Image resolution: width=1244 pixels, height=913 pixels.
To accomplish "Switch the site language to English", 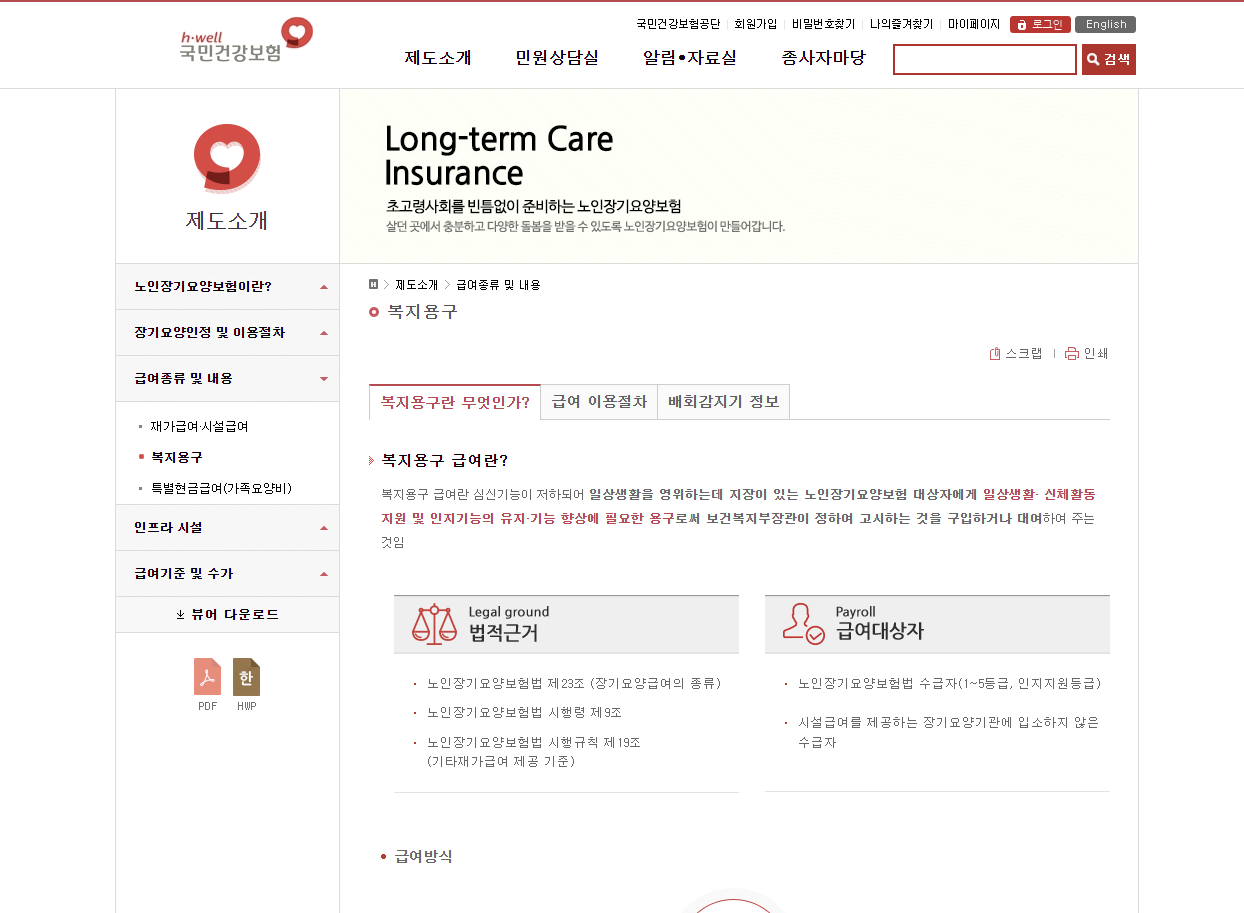I will [x=1105, y=24].
